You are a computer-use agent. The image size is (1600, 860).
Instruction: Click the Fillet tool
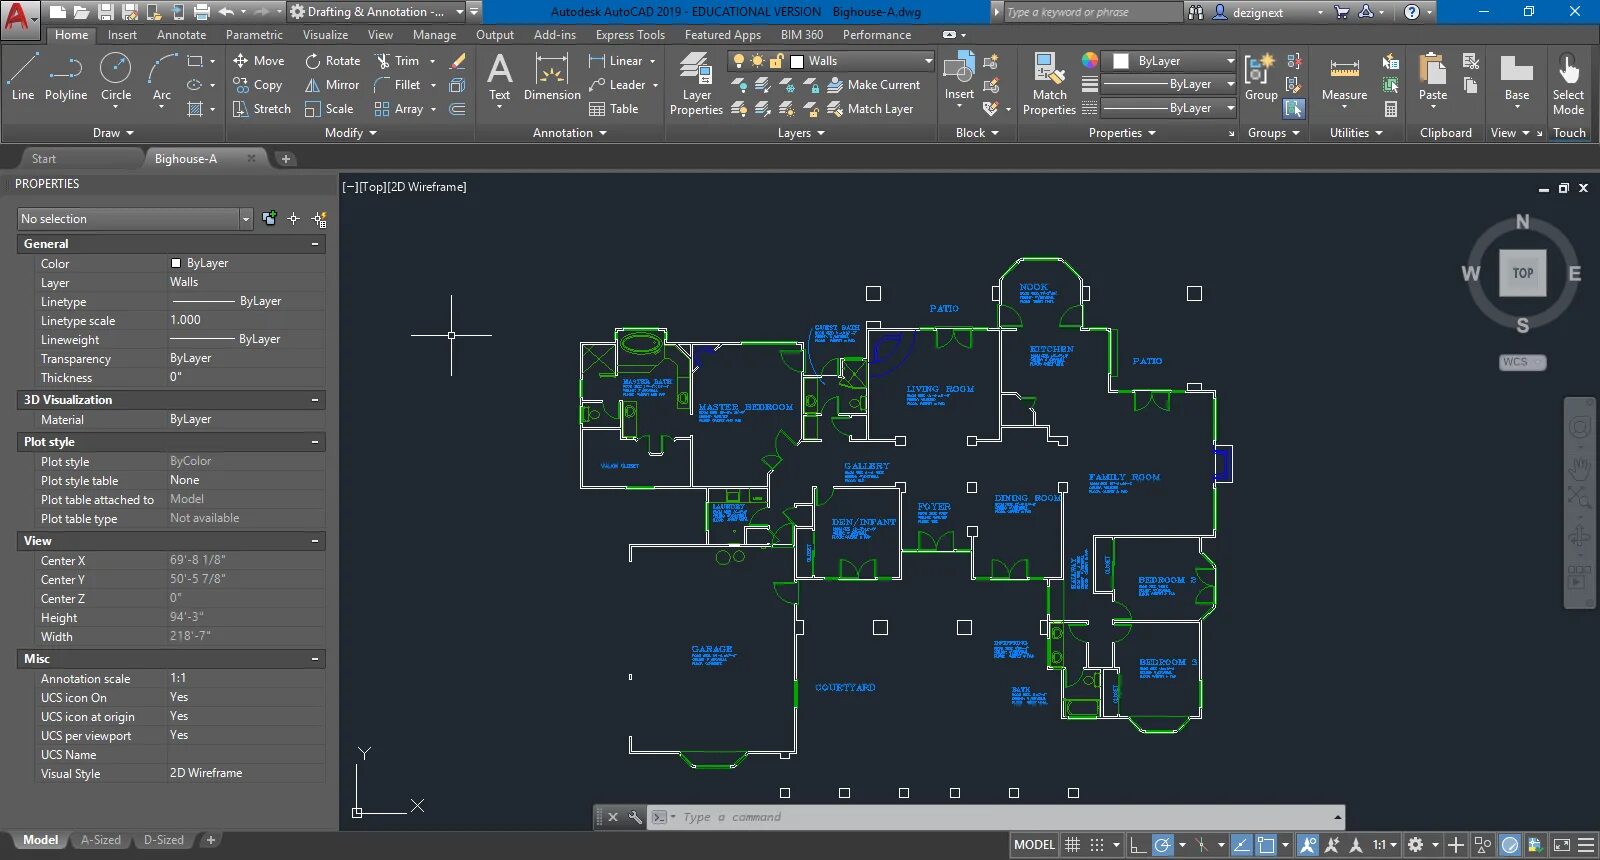397,85
